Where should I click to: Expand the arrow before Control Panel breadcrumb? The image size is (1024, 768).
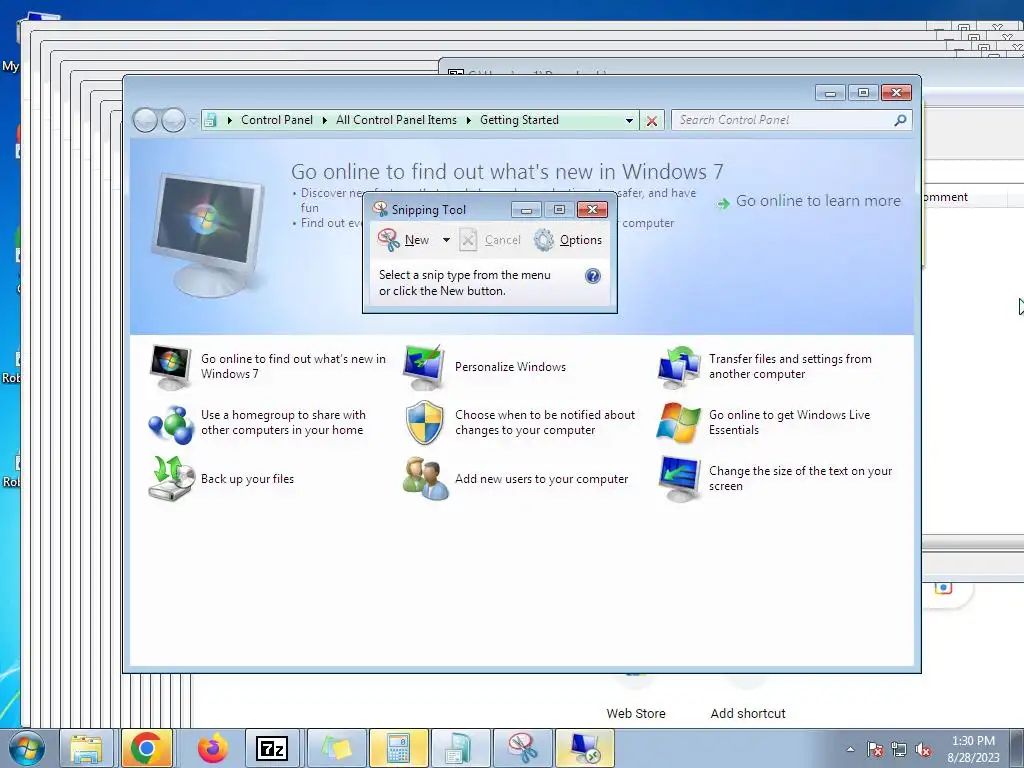click(230, 120)
